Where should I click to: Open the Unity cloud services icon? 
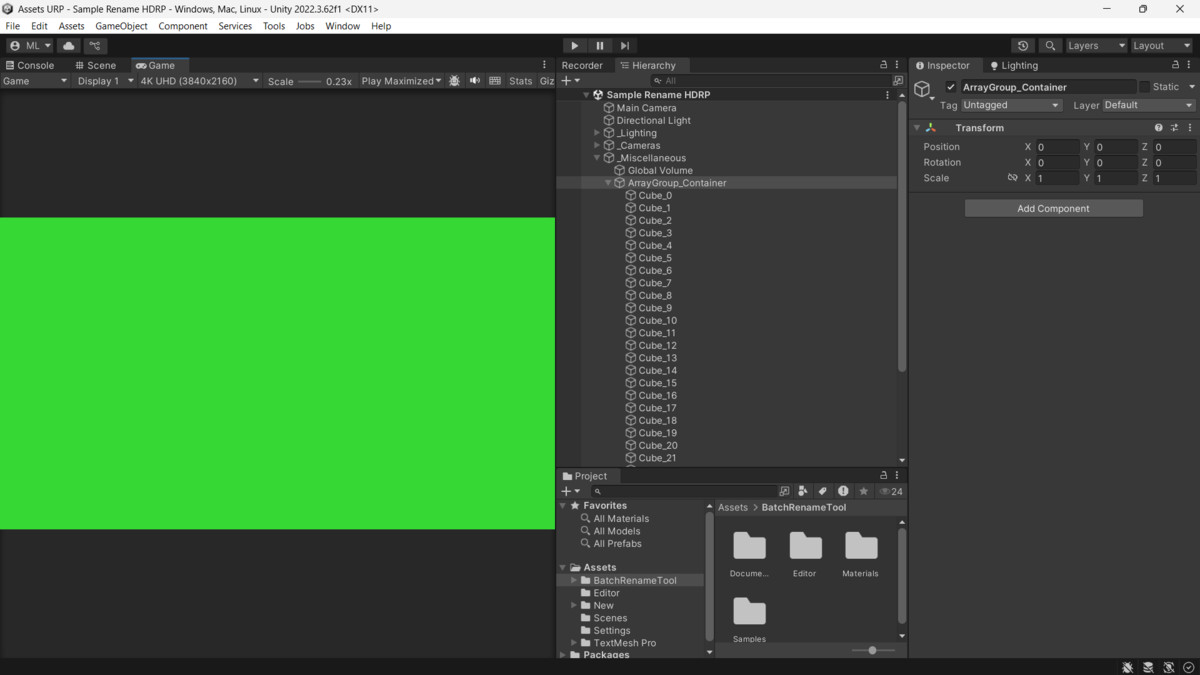(67, 45)
